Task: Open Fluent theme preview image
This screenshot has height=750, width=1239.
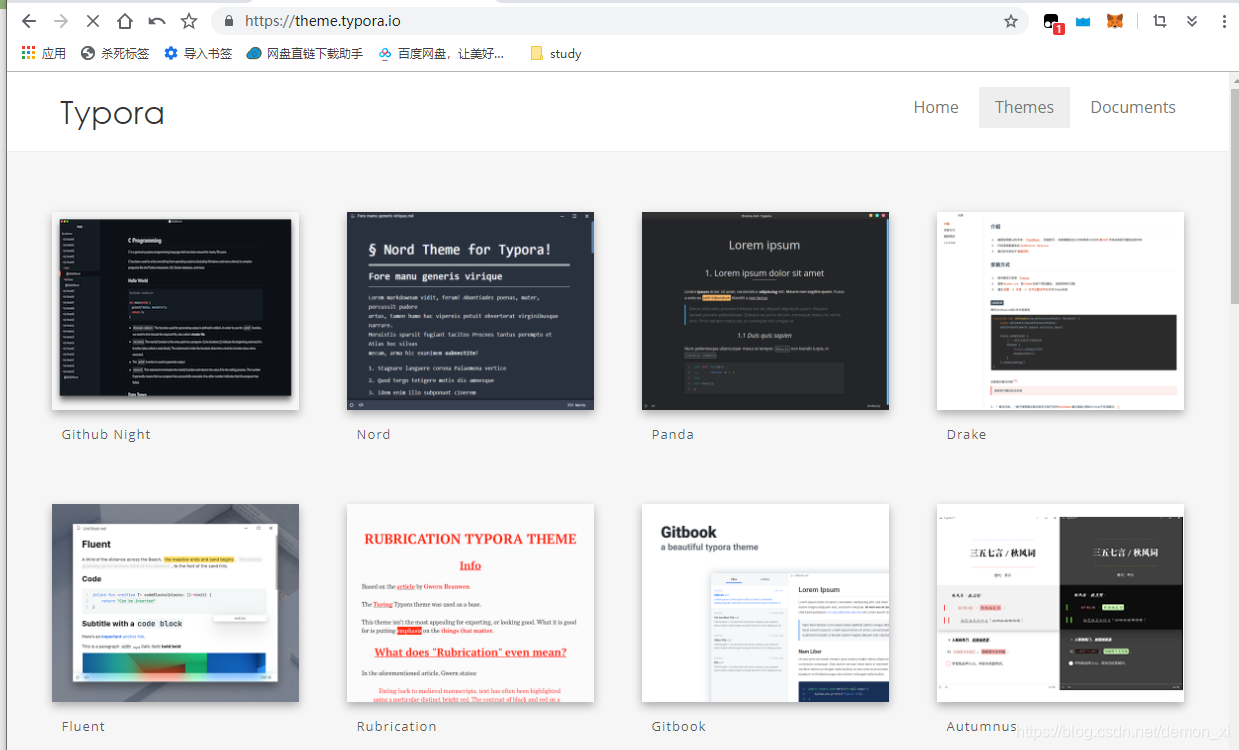Action: pos(175,603)
